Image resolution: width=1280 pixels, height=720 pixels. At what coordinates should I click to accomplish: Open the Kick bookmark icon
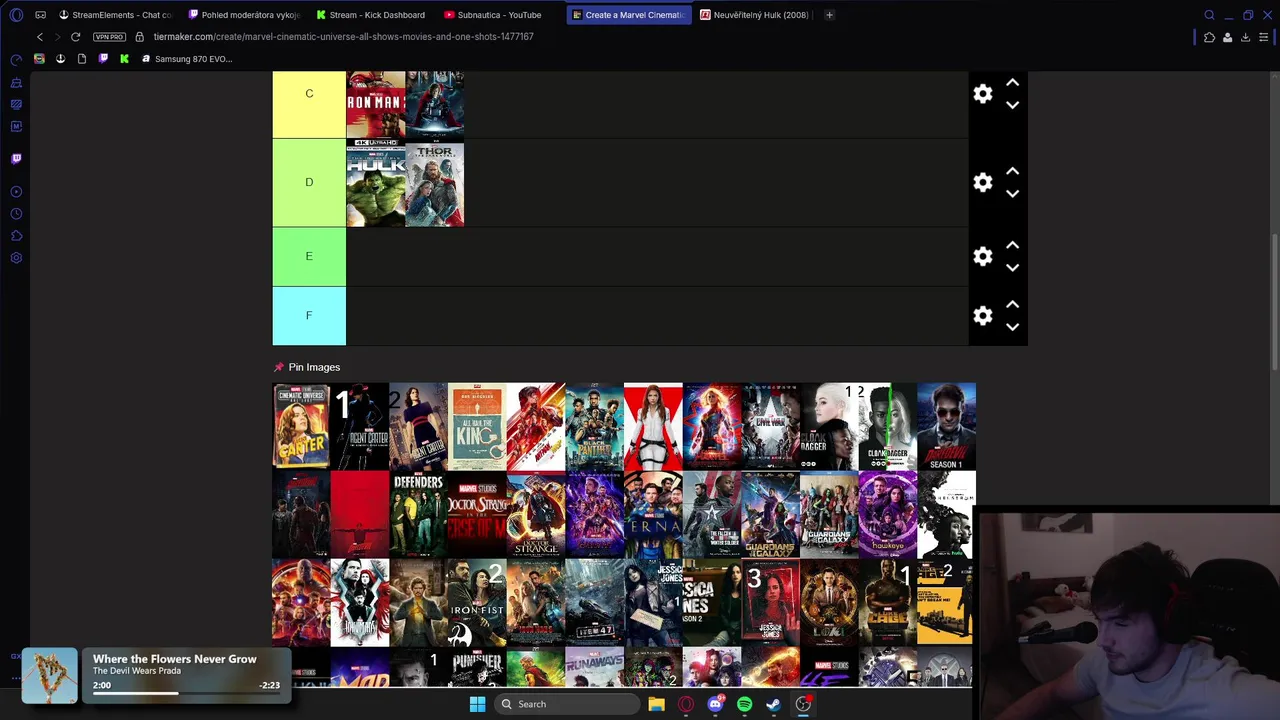[x=124, y=59]
